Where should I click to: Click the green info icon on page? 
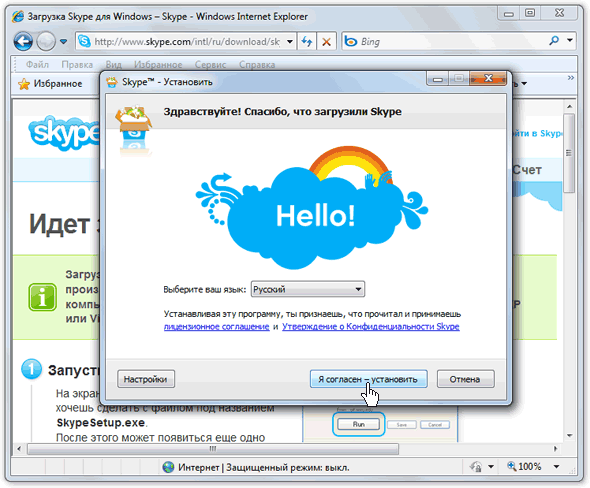43,297
